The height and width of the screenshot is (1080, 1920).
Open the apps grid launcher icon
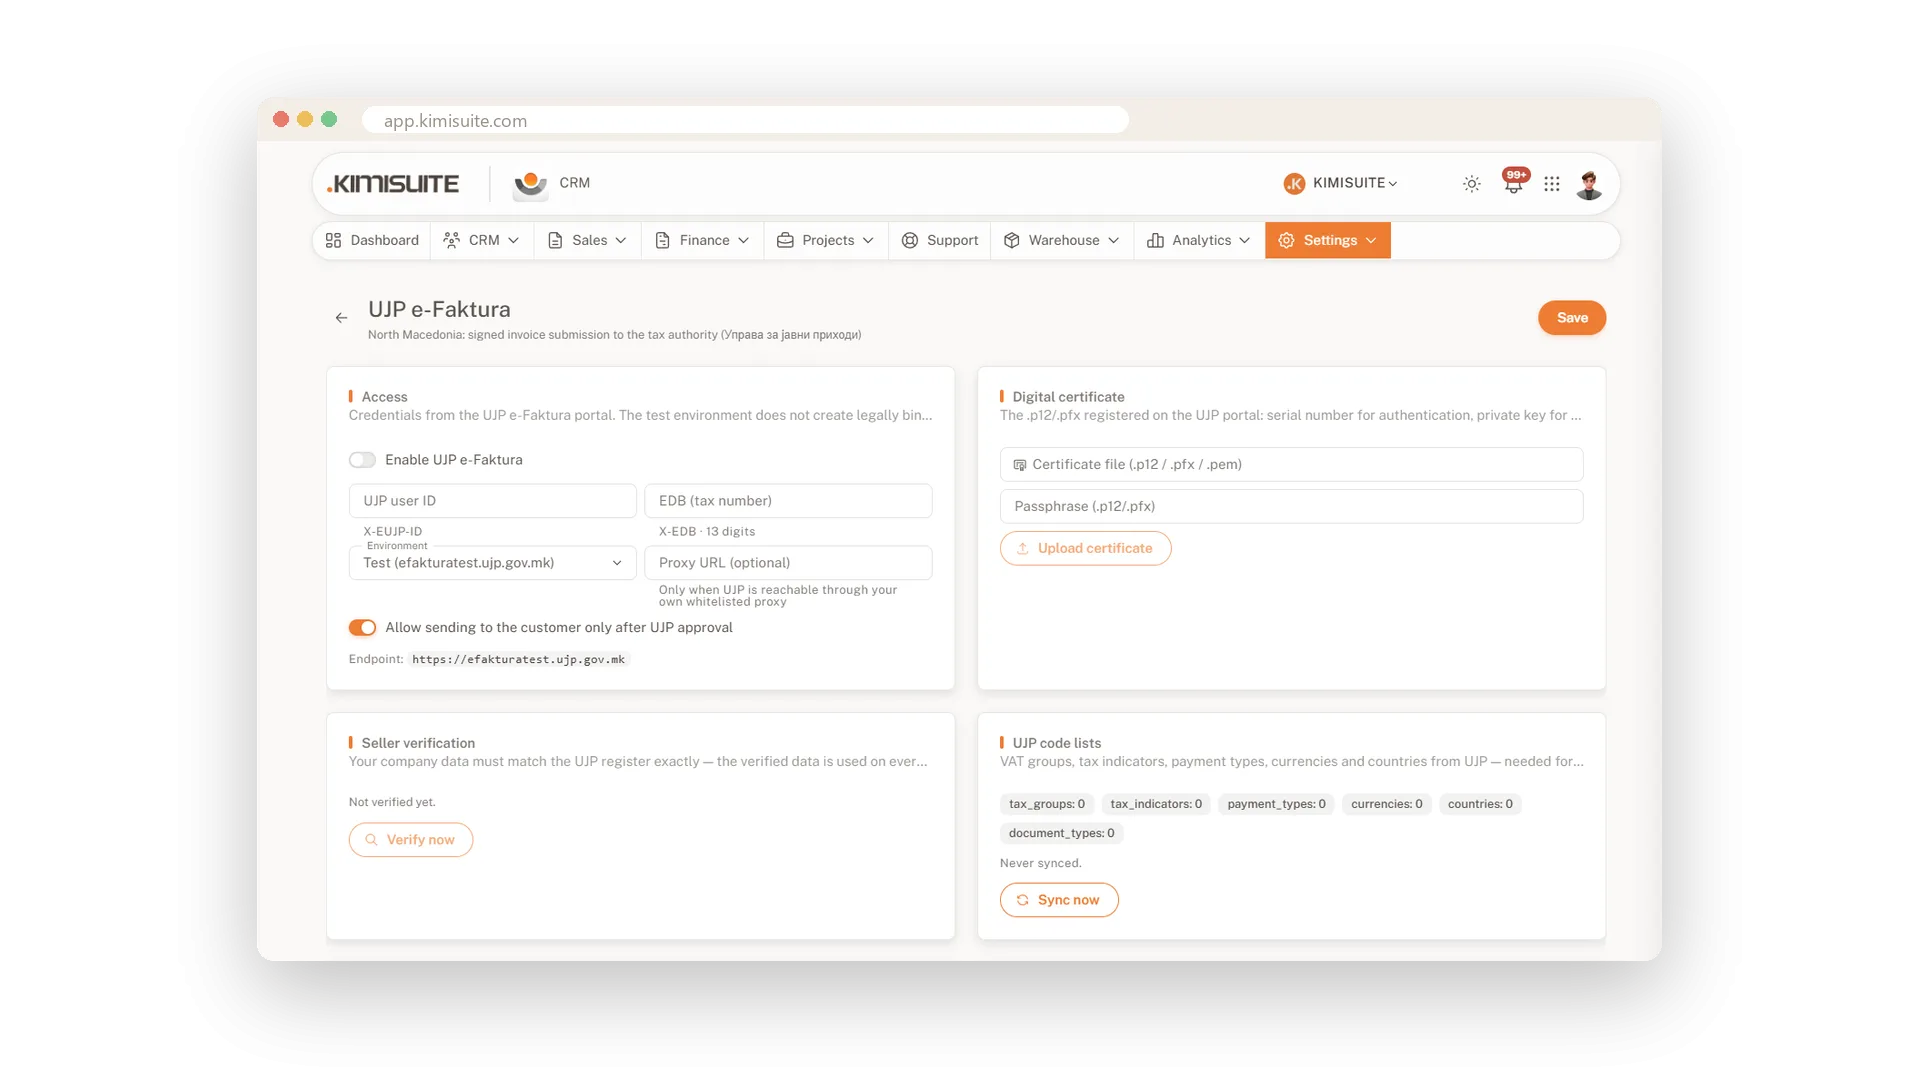[1552, 184]
